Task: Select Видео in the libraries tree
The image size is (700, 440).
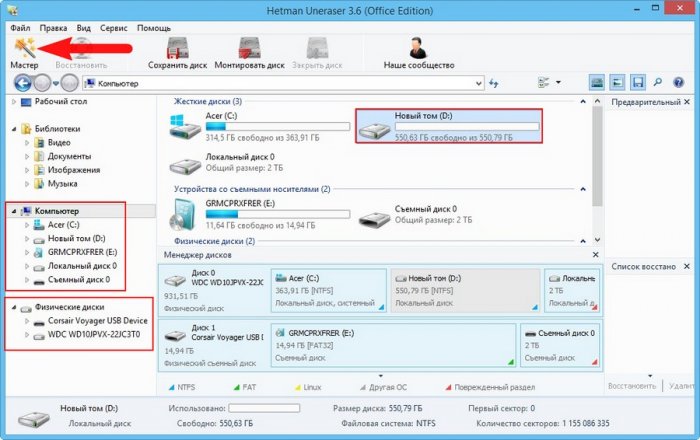Action: [59, 143]
